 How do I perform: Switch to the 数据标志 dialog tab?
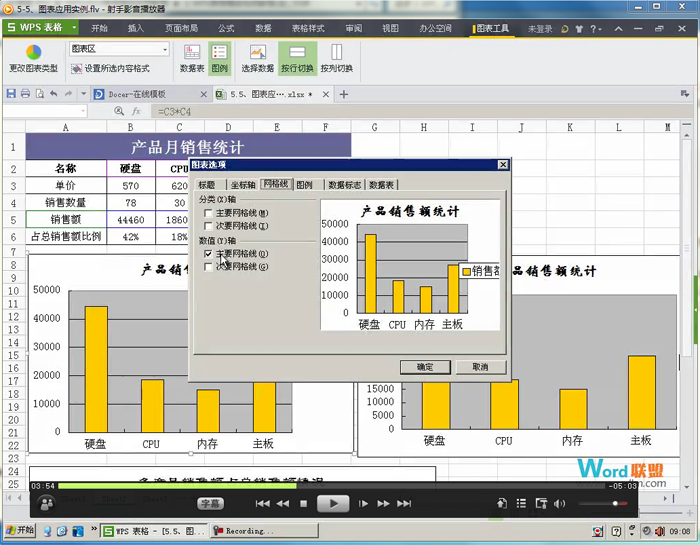[x=345, y=185]
